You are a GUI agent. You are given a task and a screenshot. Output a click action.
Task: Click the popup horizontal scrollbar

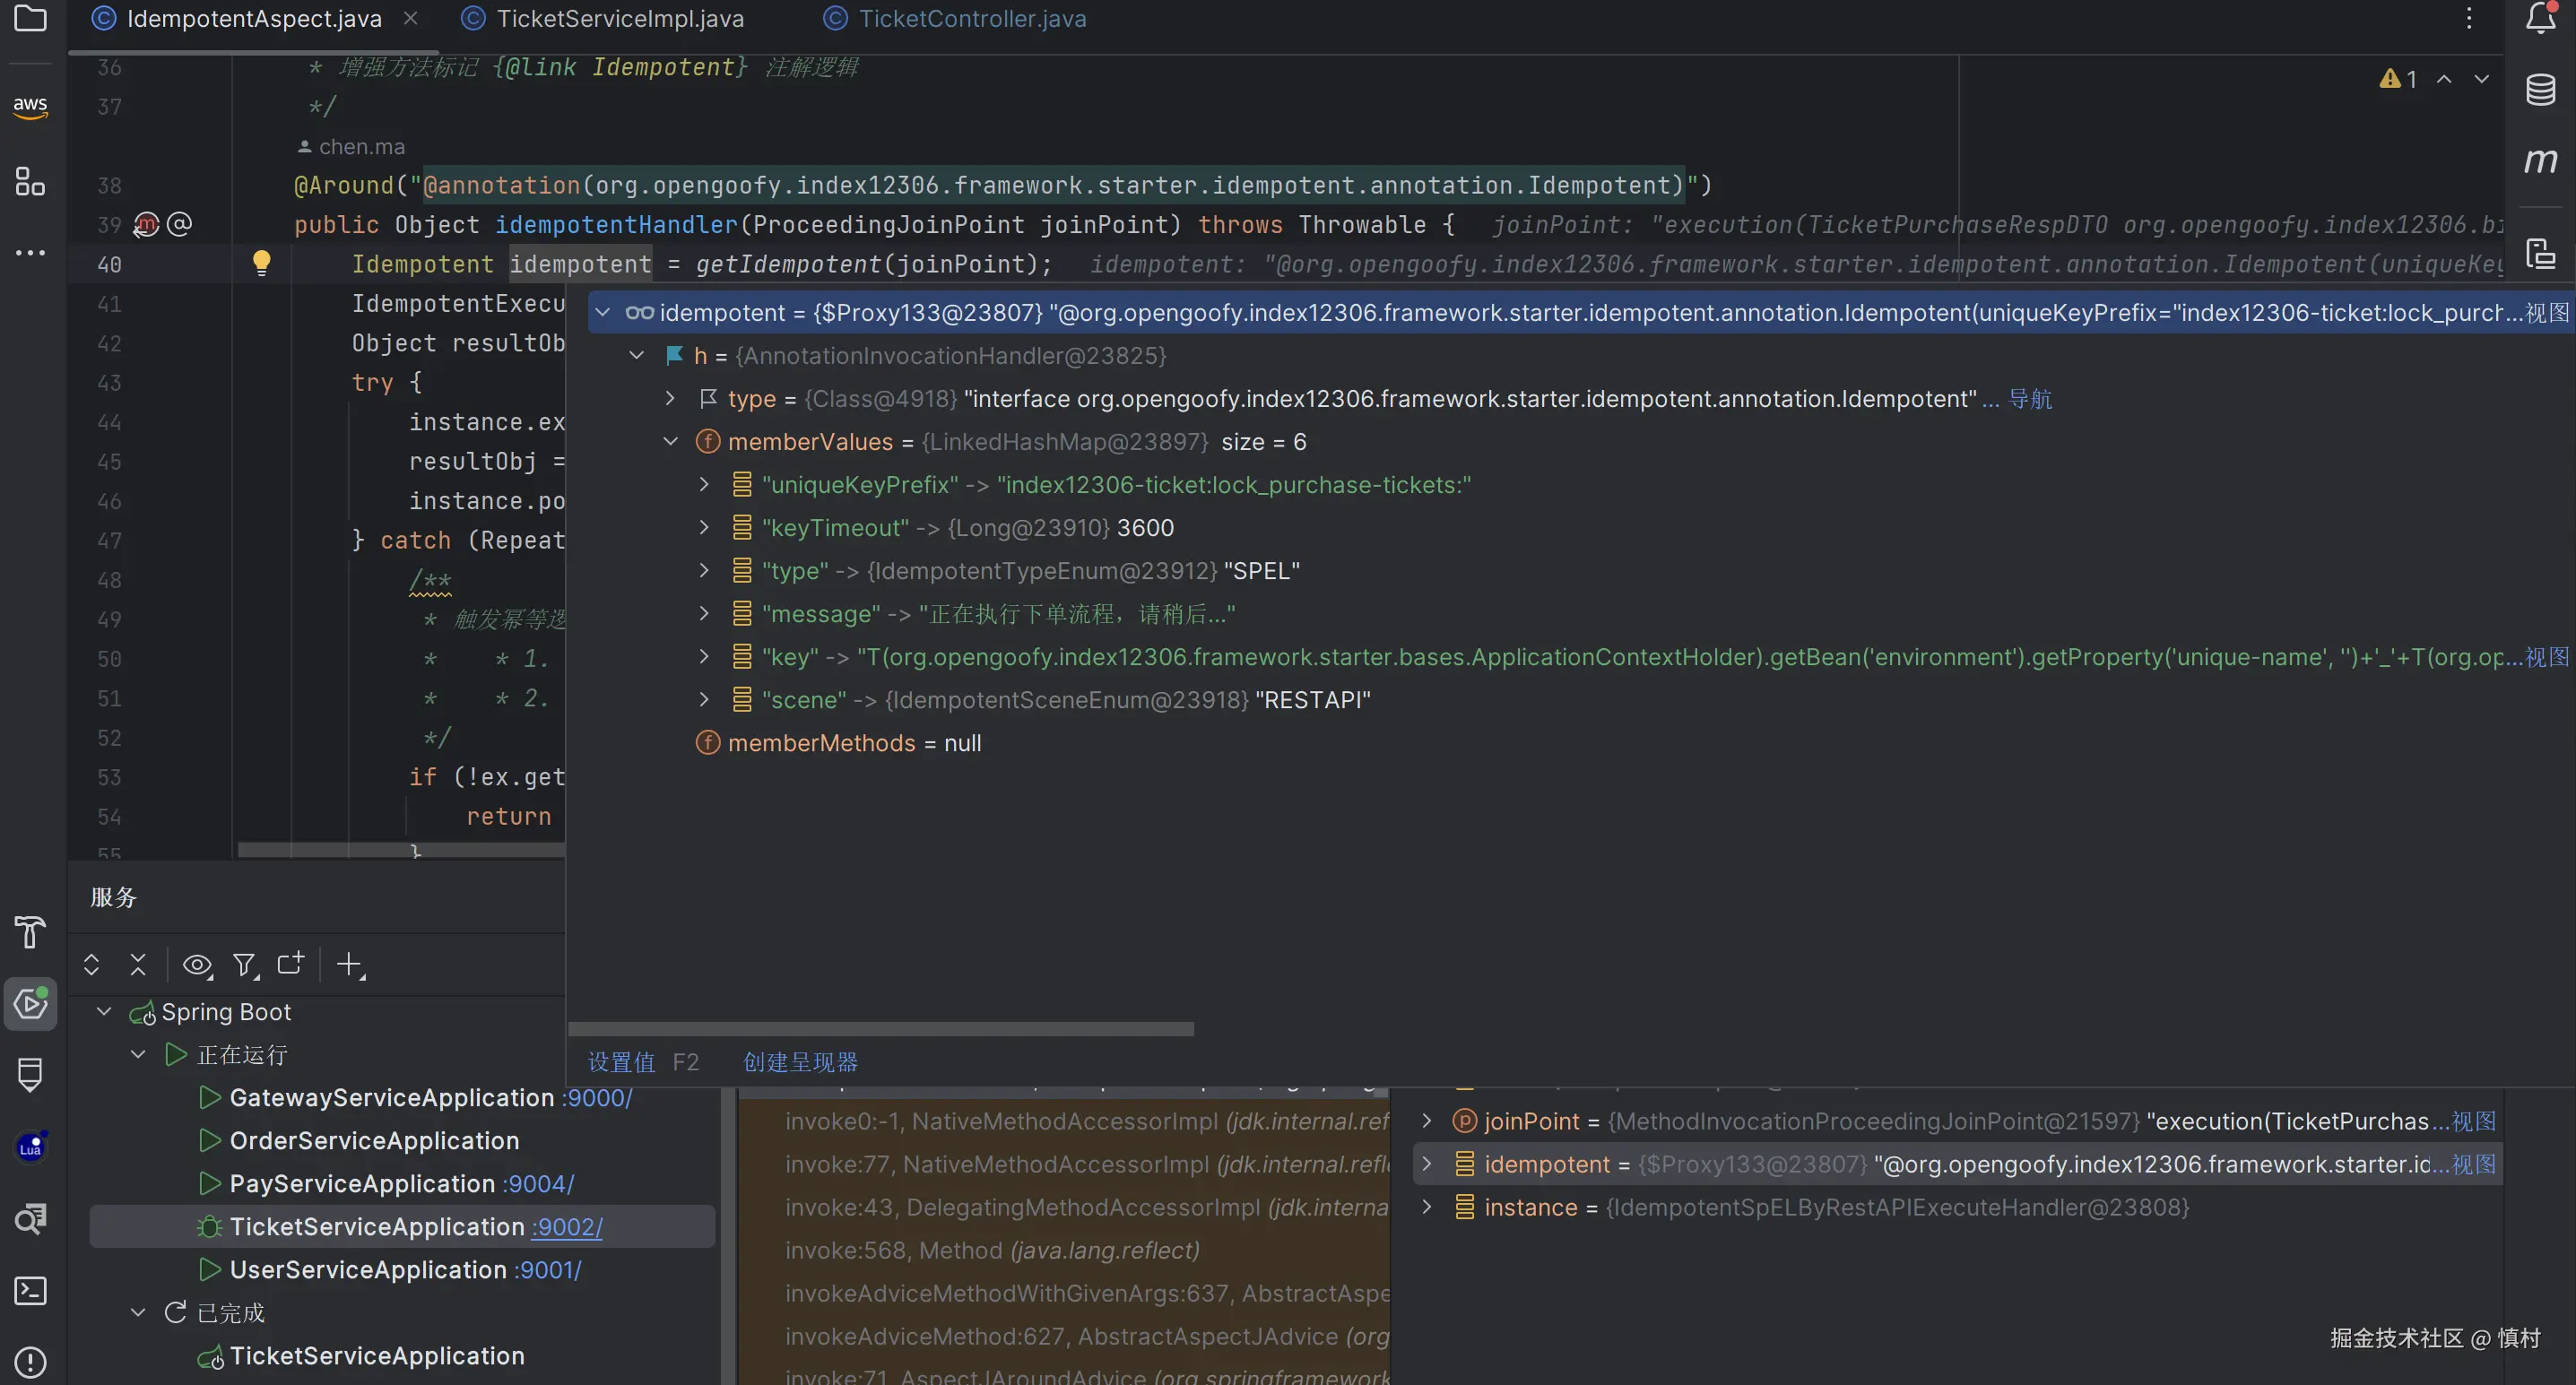pyautogui.click(x=880, y=1029)
